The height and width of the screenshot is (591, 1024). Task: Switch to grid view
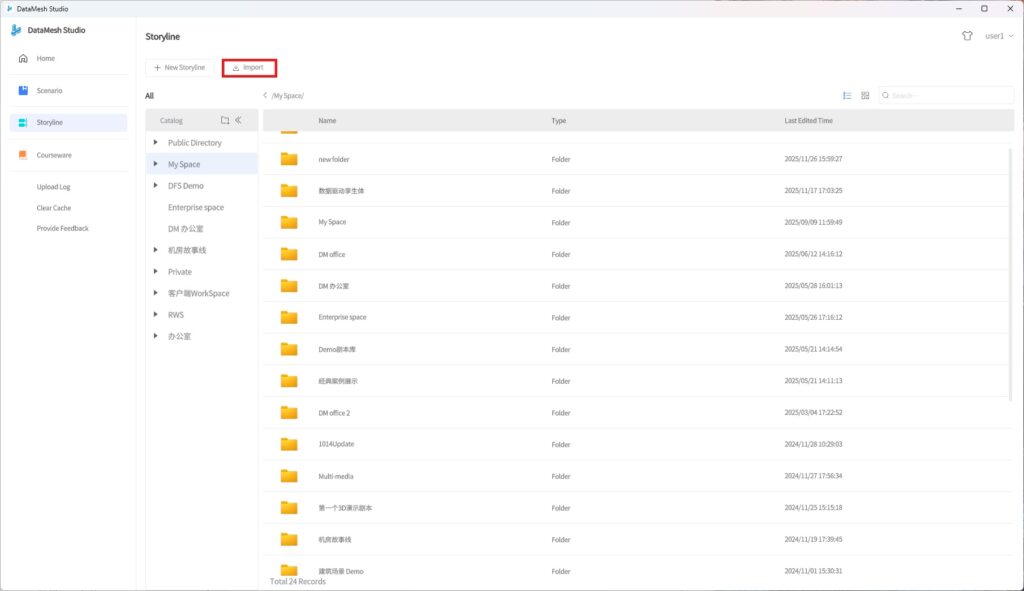[x=865, y=96]
